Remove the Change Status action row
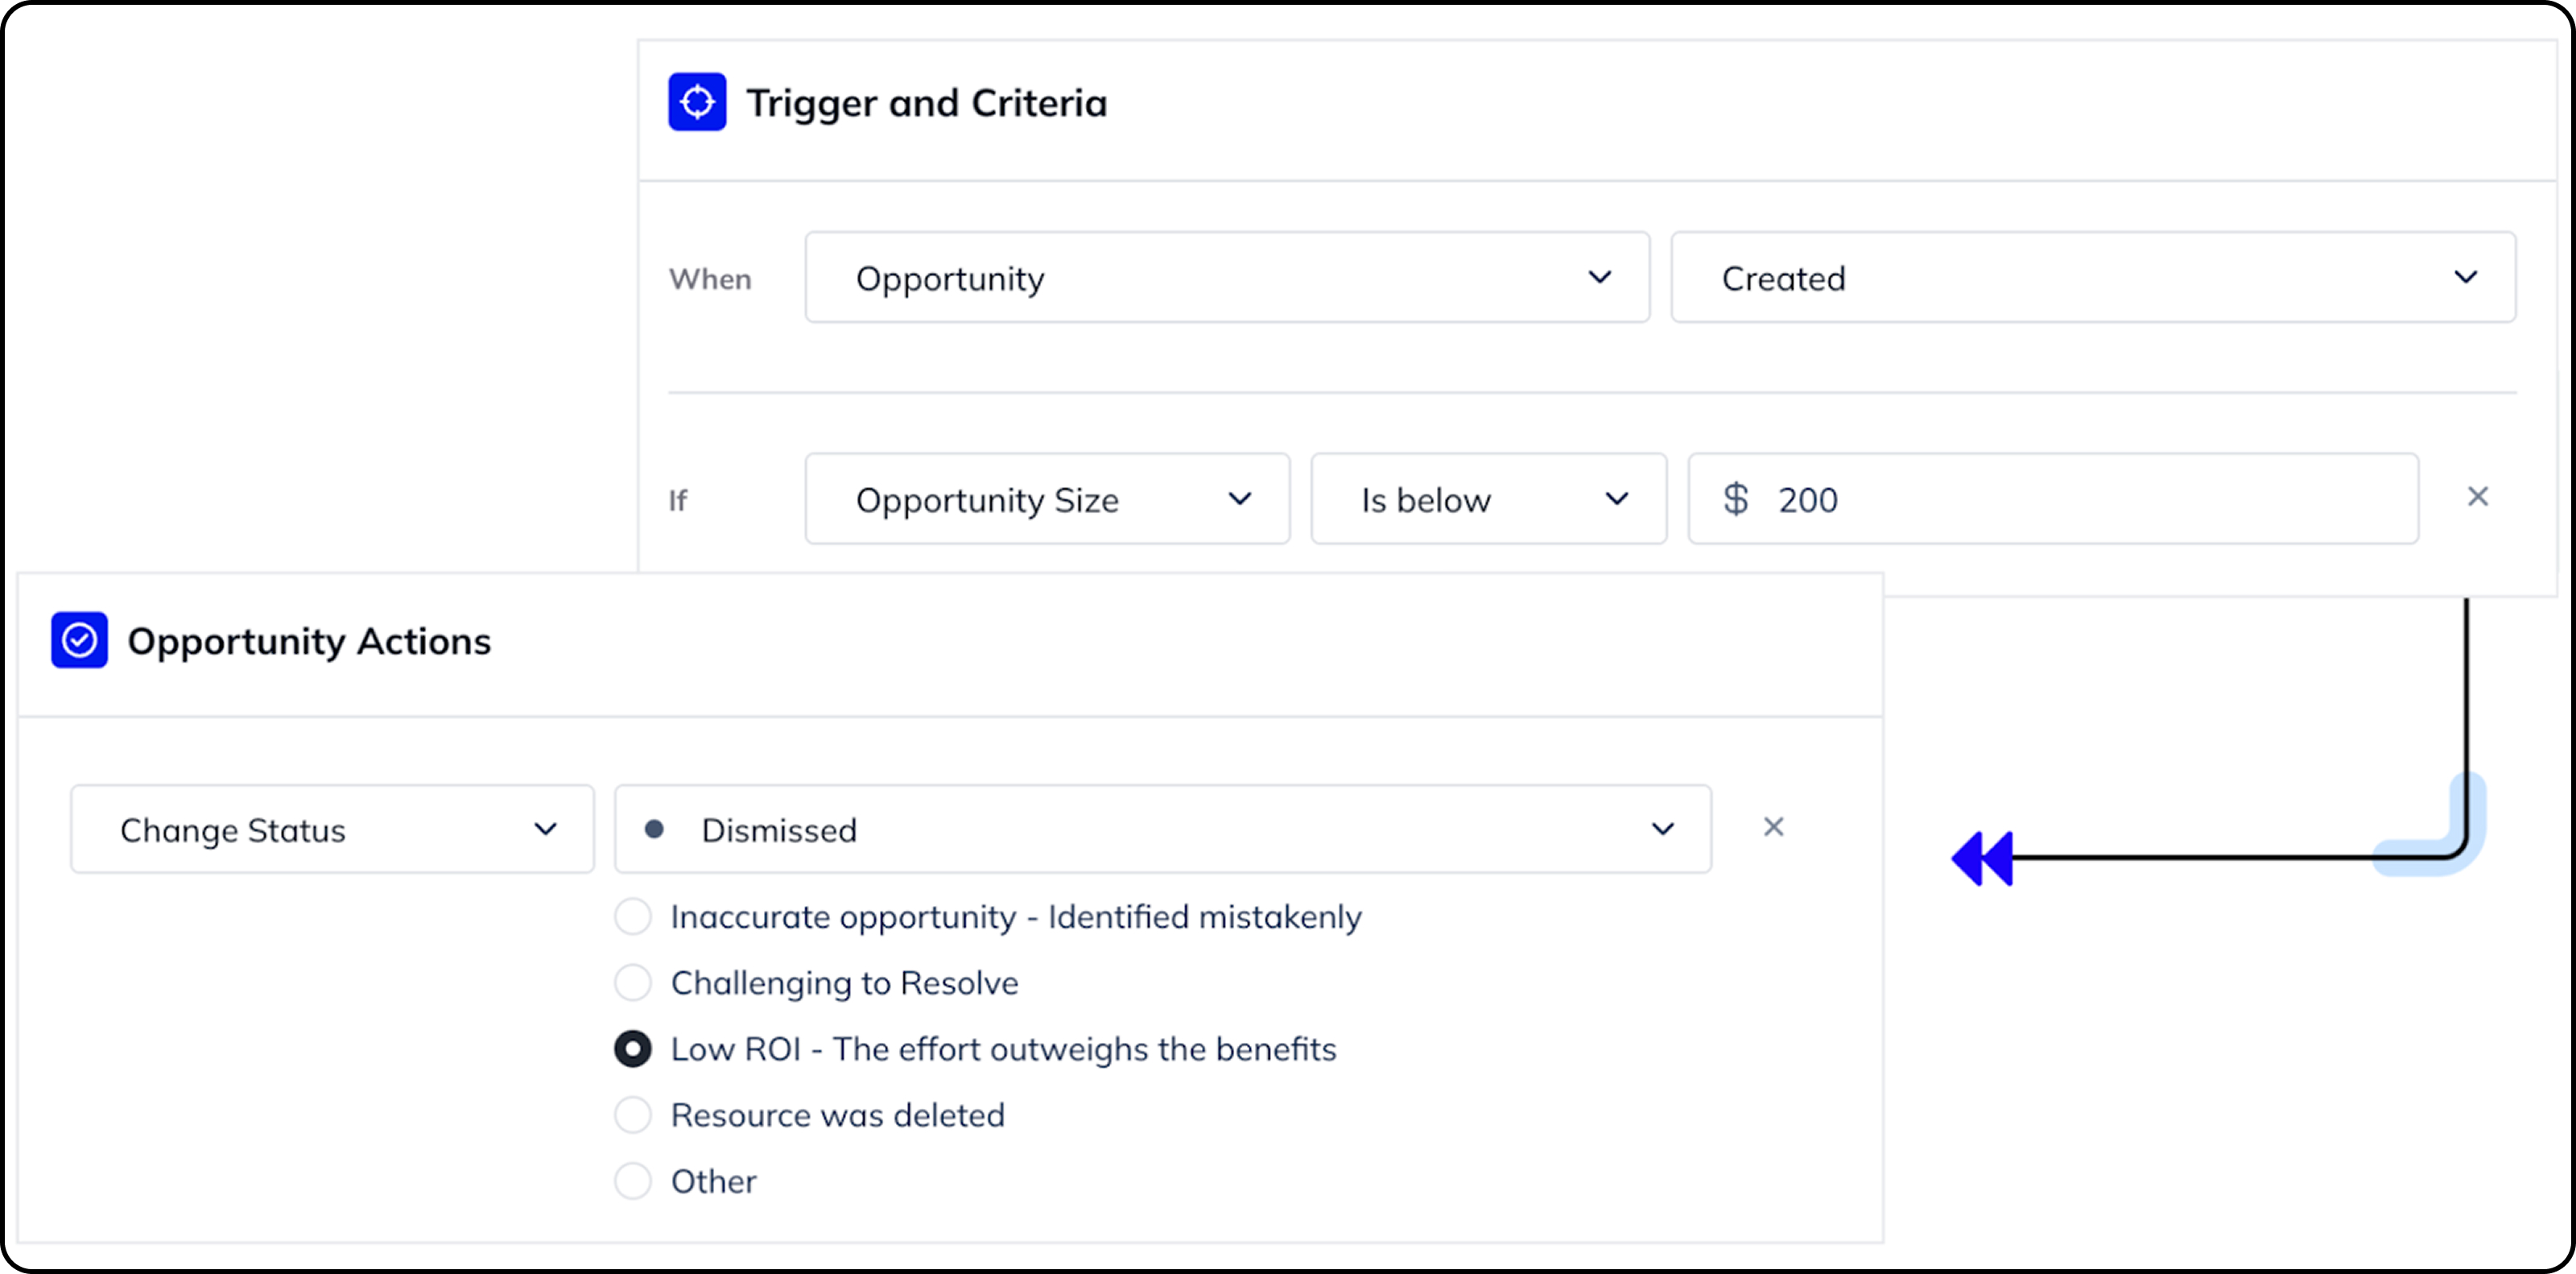 (x=1773, y=827)
